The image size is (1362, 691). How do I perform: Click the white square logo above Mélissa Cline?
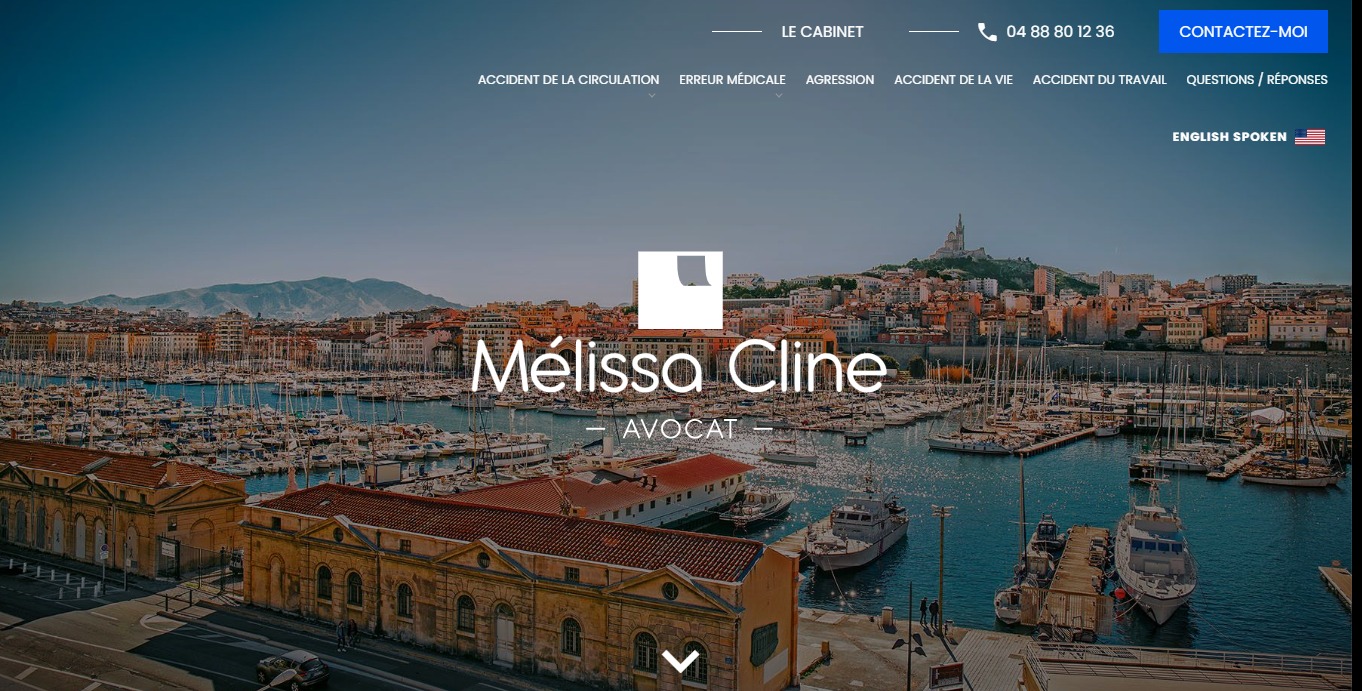point(680,290)
